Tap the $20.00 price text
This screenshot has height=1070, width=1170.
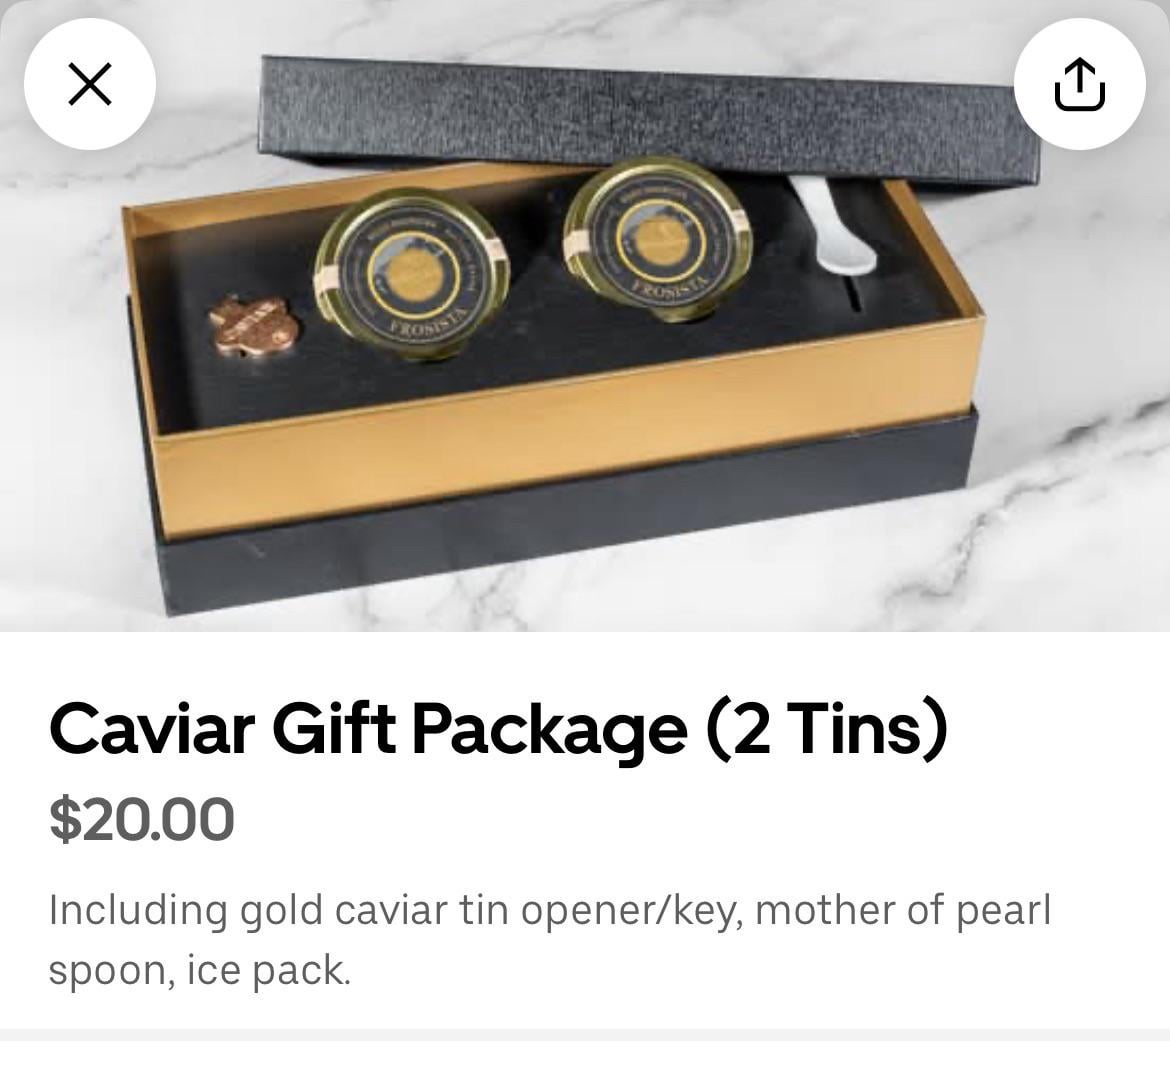point(142,819)
